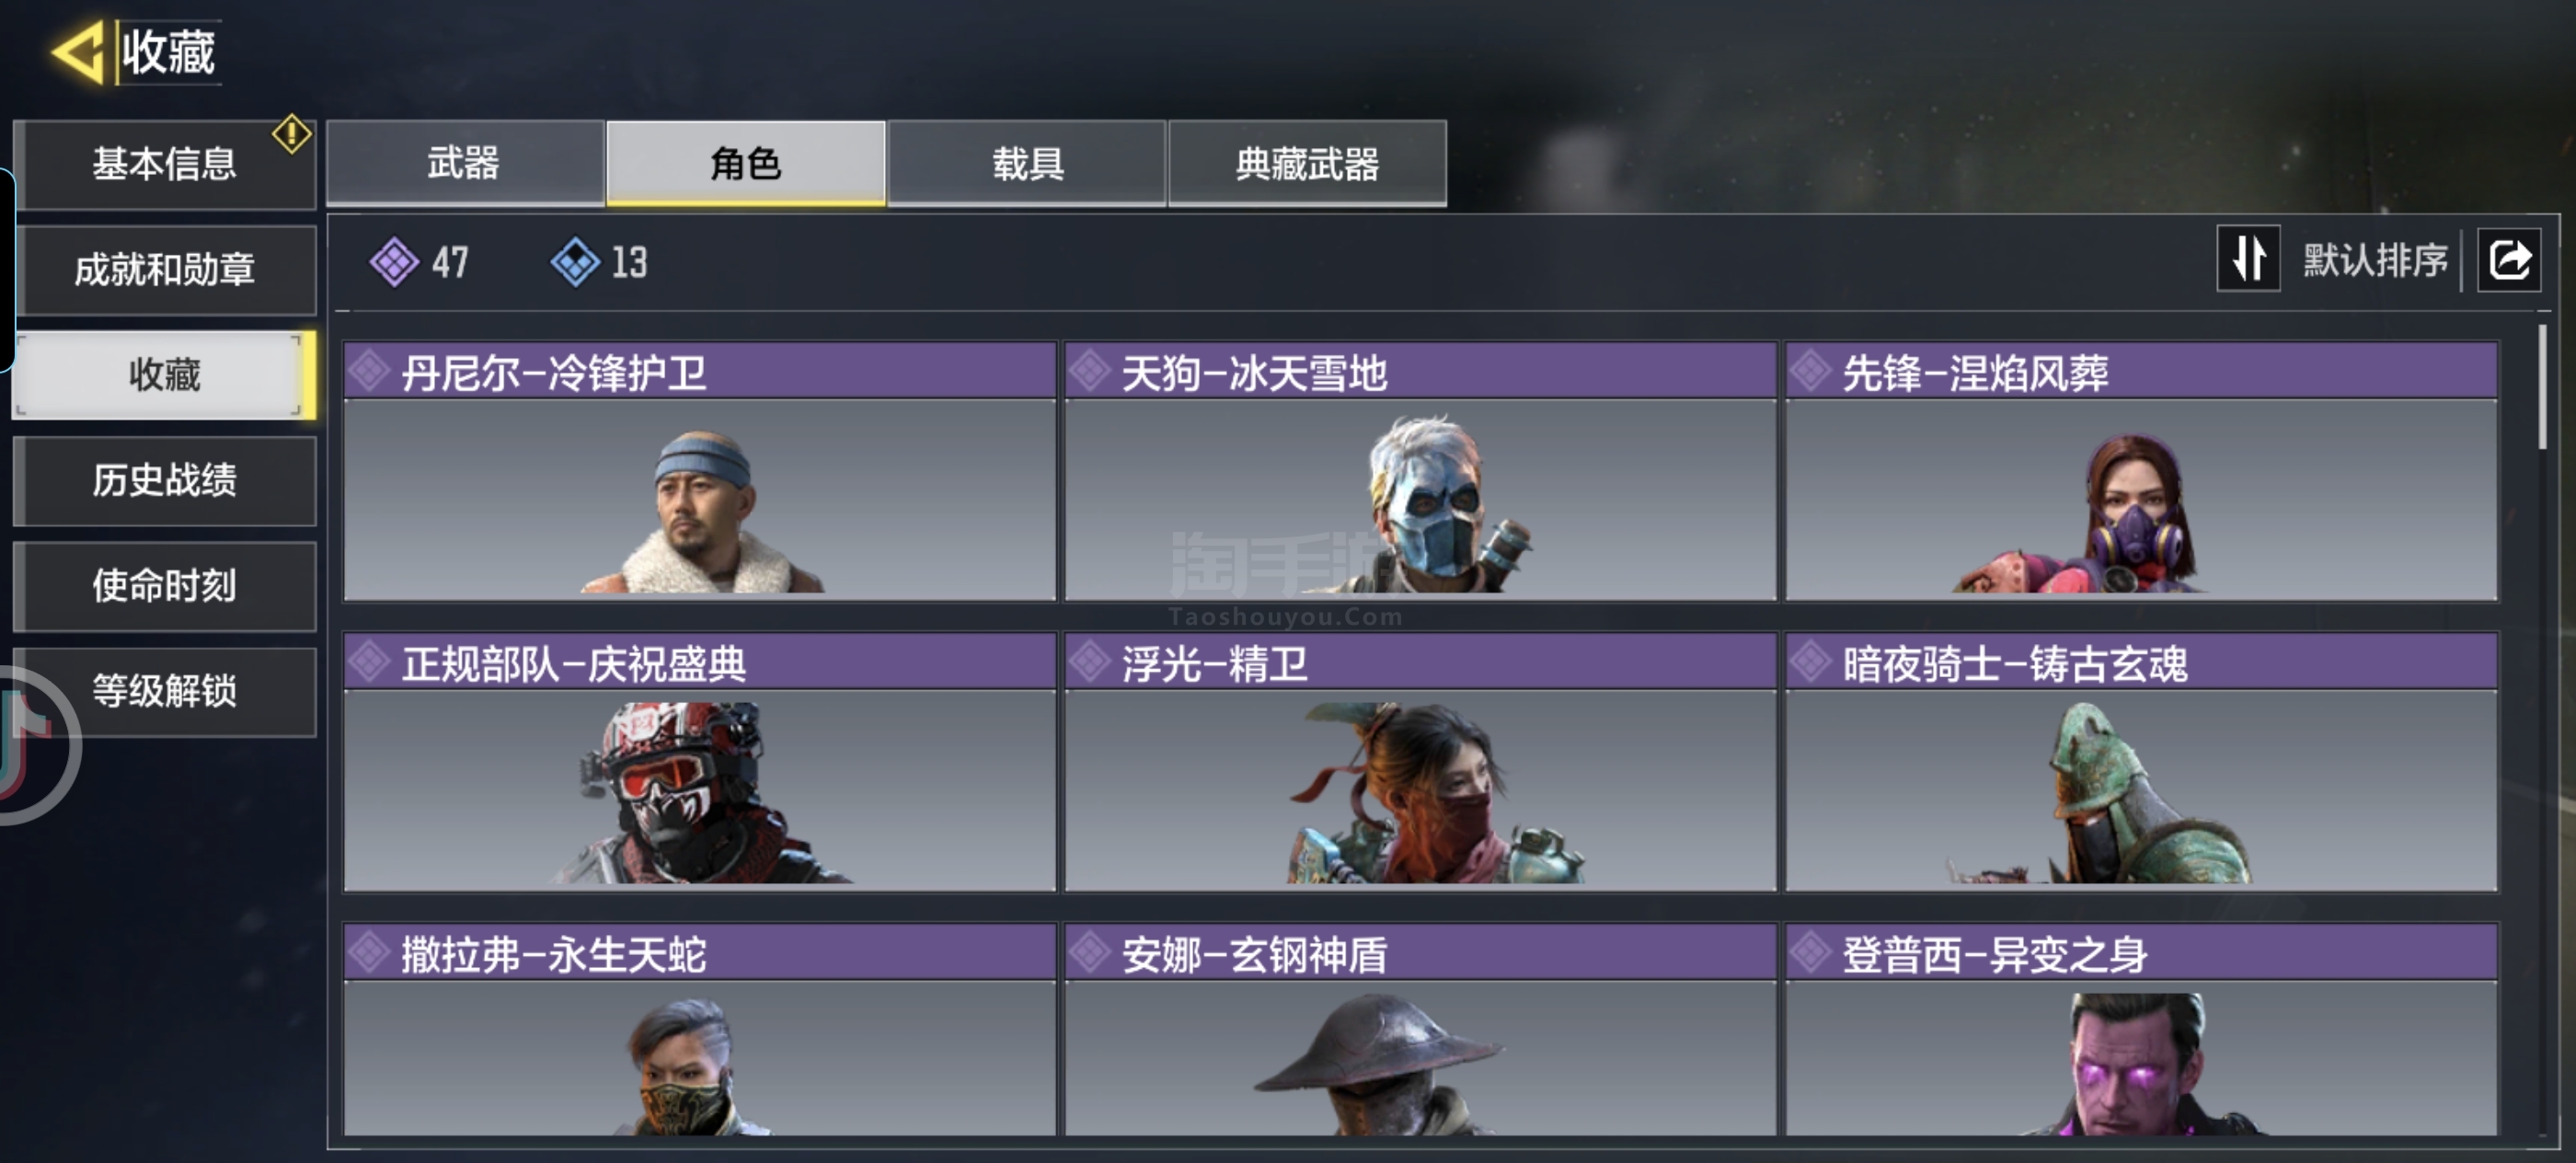Viewport: 2576px width, 1163px height.
Task: Switch to the 武器 tab
Action: click(465, 163)
